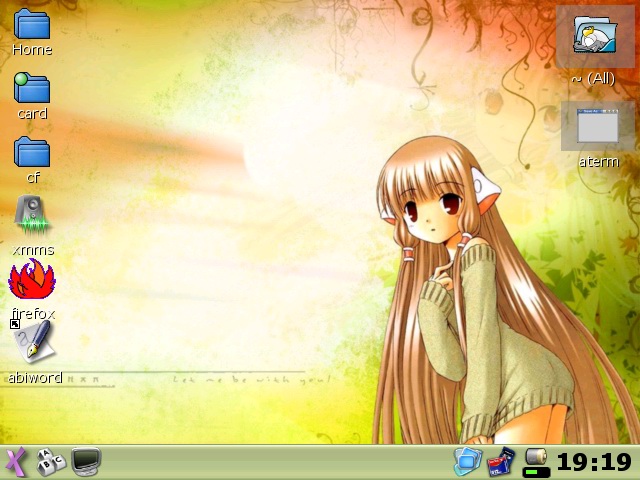Click the 'xmms' icon label text
This screenshot has height=480, width=640.
(x=32, y=250)
